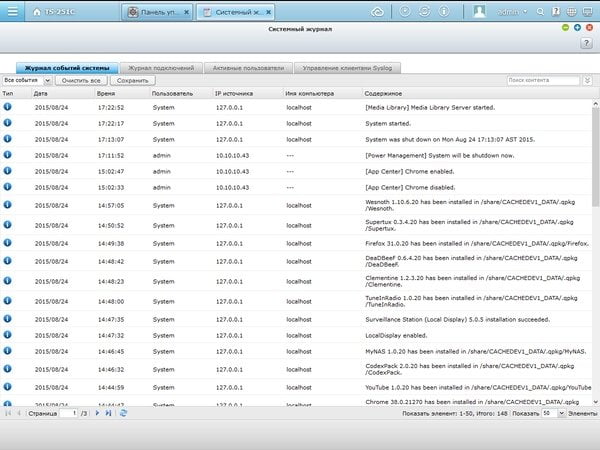
Task: Open the cloud service icon
Action: 377,12
